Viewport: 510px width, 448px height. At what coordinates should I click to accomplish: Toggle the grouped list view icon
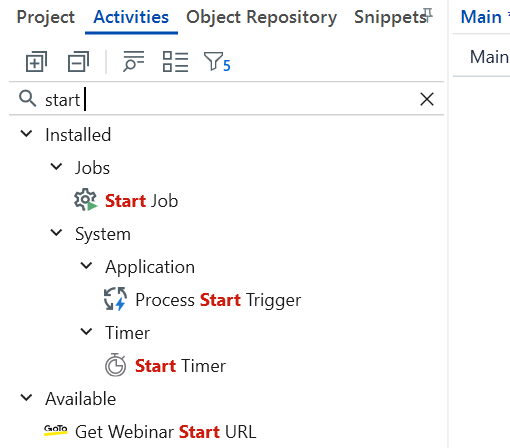[x=175, y=61]
